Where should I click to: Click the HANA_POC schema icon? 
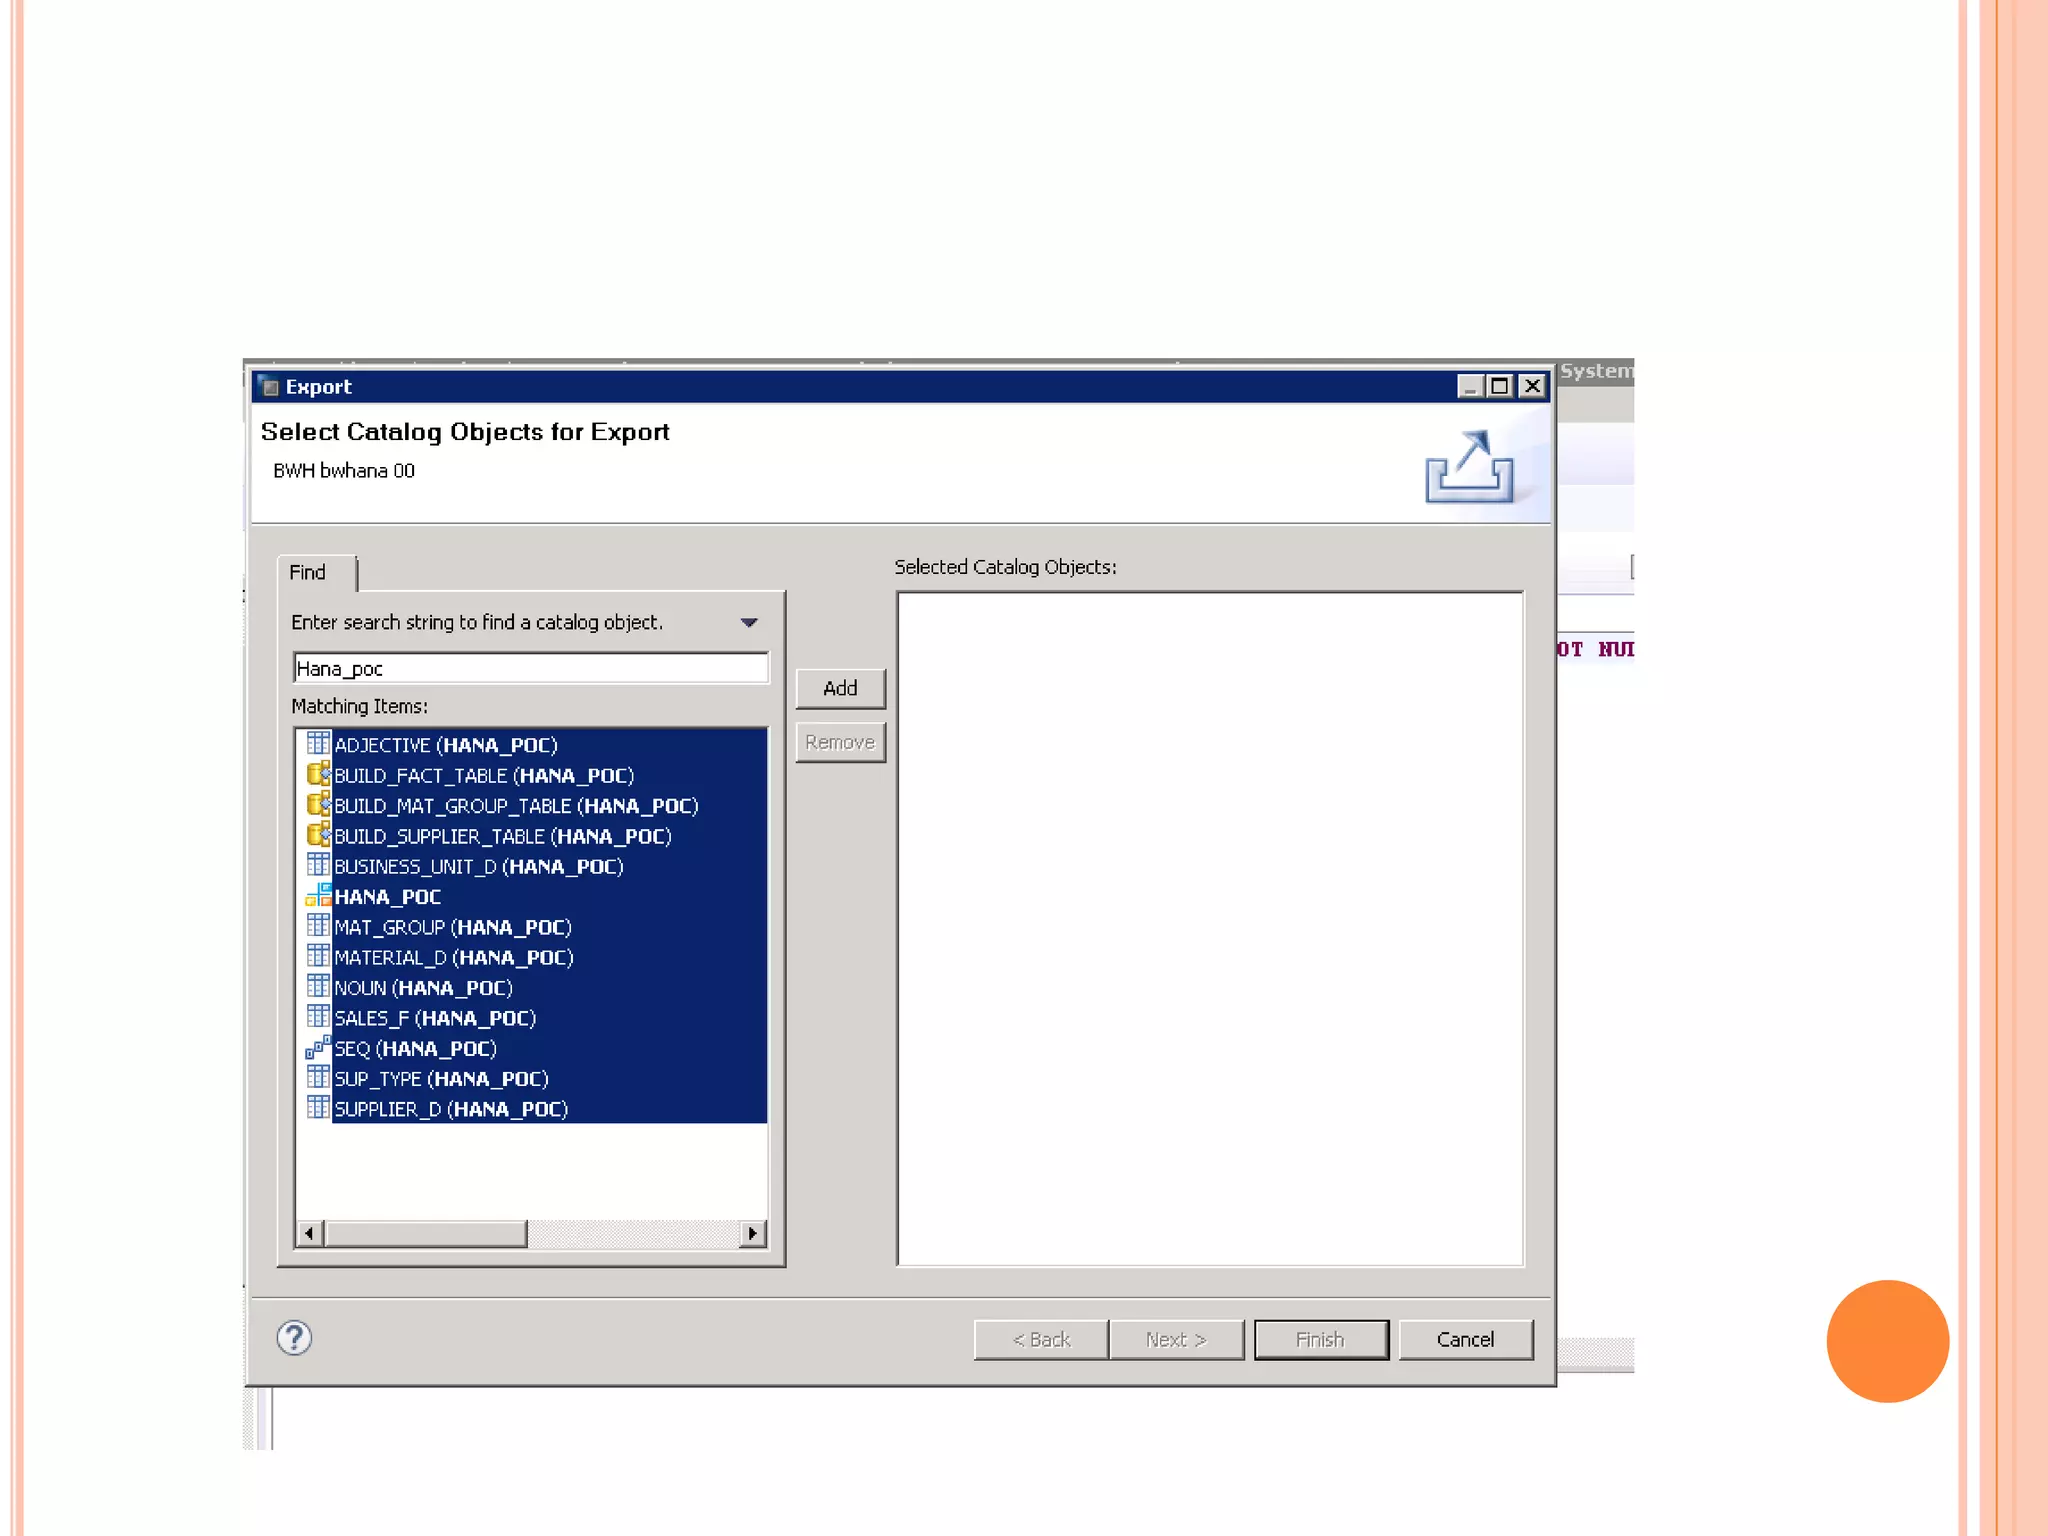(x=318, y=896)
